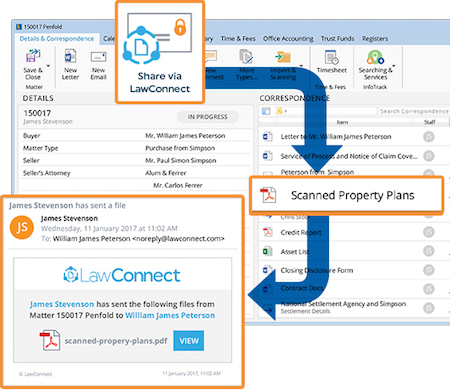The width and height of the screenshot is (450, 390).
Task: Click staff avatar on Credit Report row
Action: pos(429,232)
